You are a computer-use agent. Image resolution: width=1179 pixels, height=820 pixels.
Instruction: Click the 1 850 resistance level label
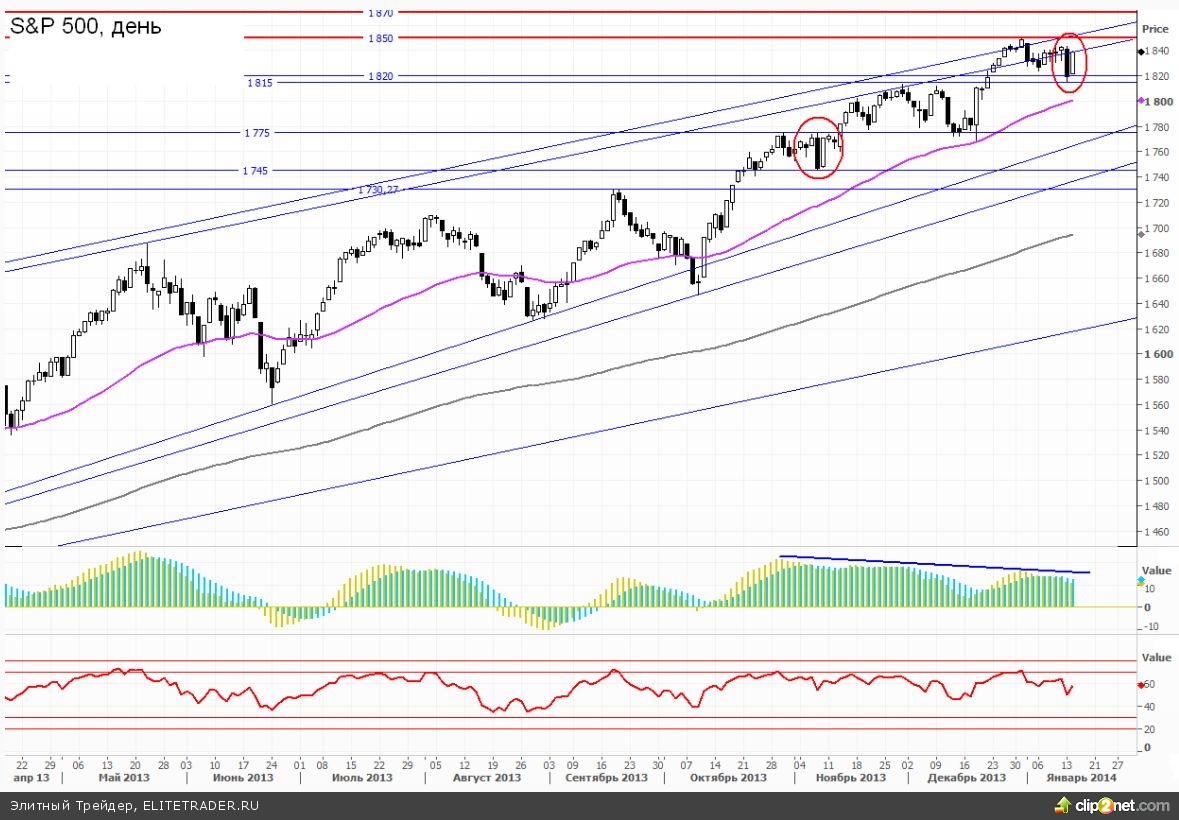point(380,38)
